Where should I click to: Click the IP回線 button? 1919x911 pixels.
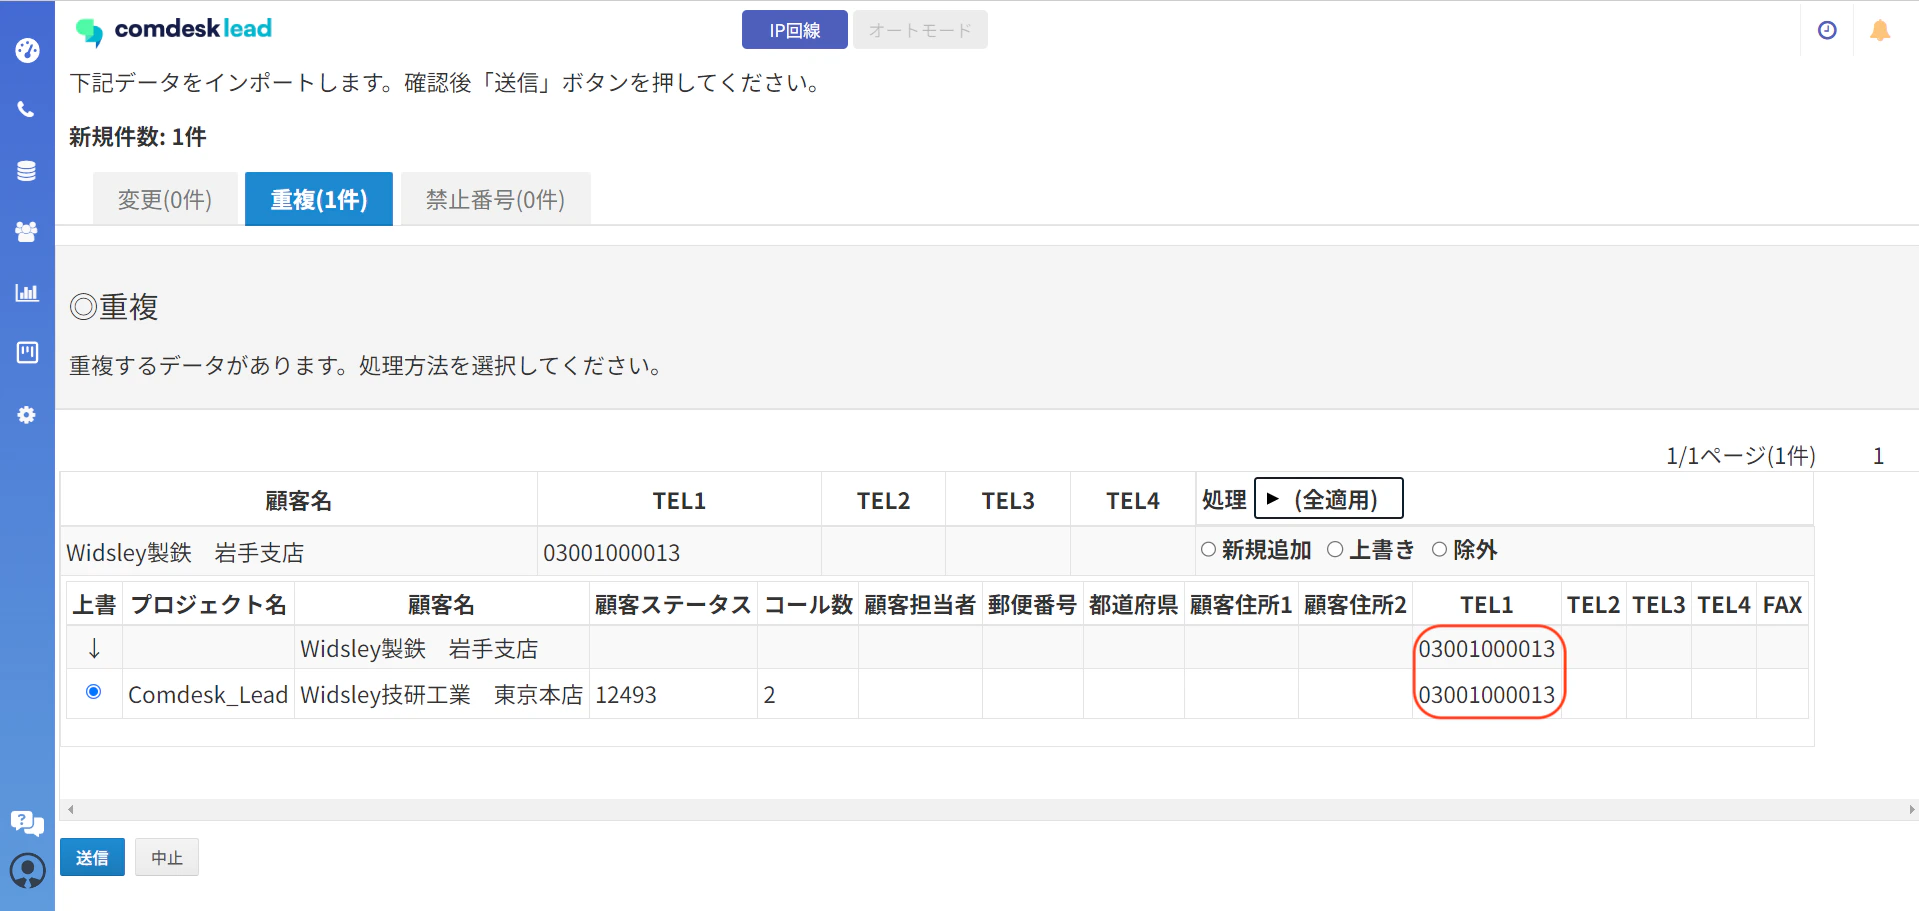(x=795, y=30)
